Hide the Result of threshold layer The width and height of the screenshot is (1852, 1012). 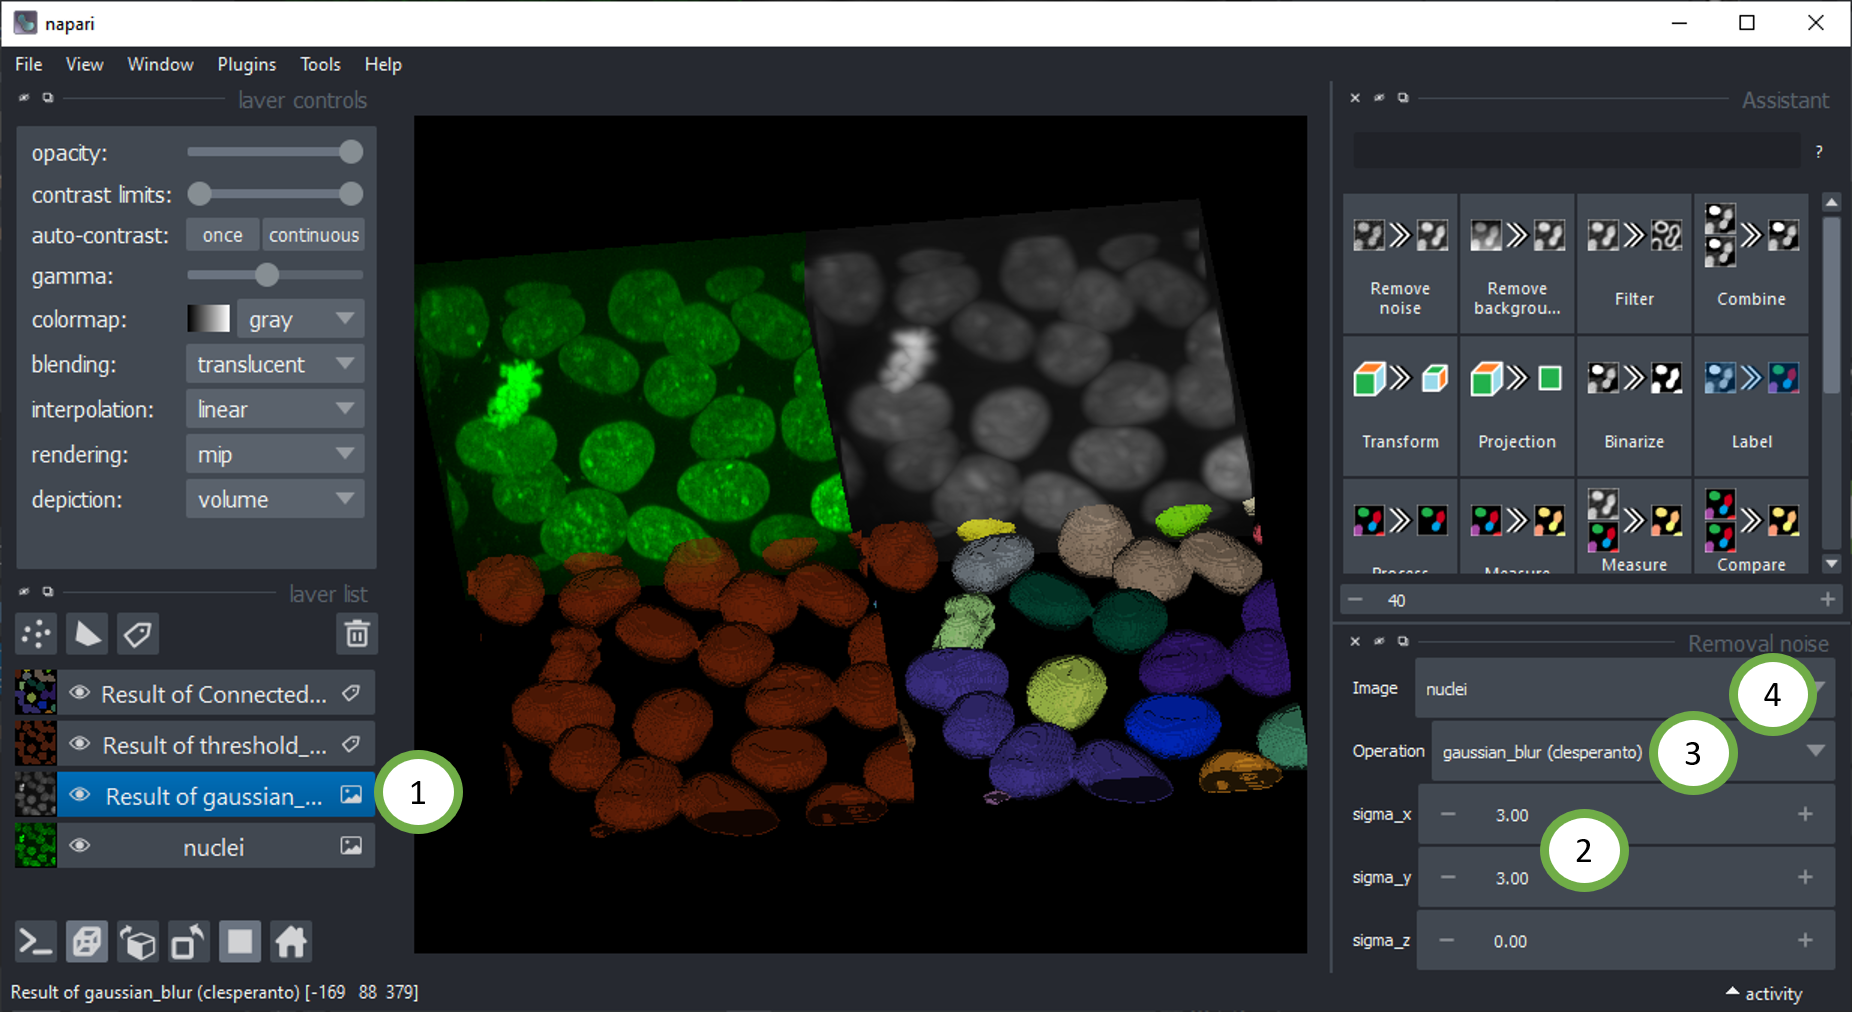pos(80,745)
